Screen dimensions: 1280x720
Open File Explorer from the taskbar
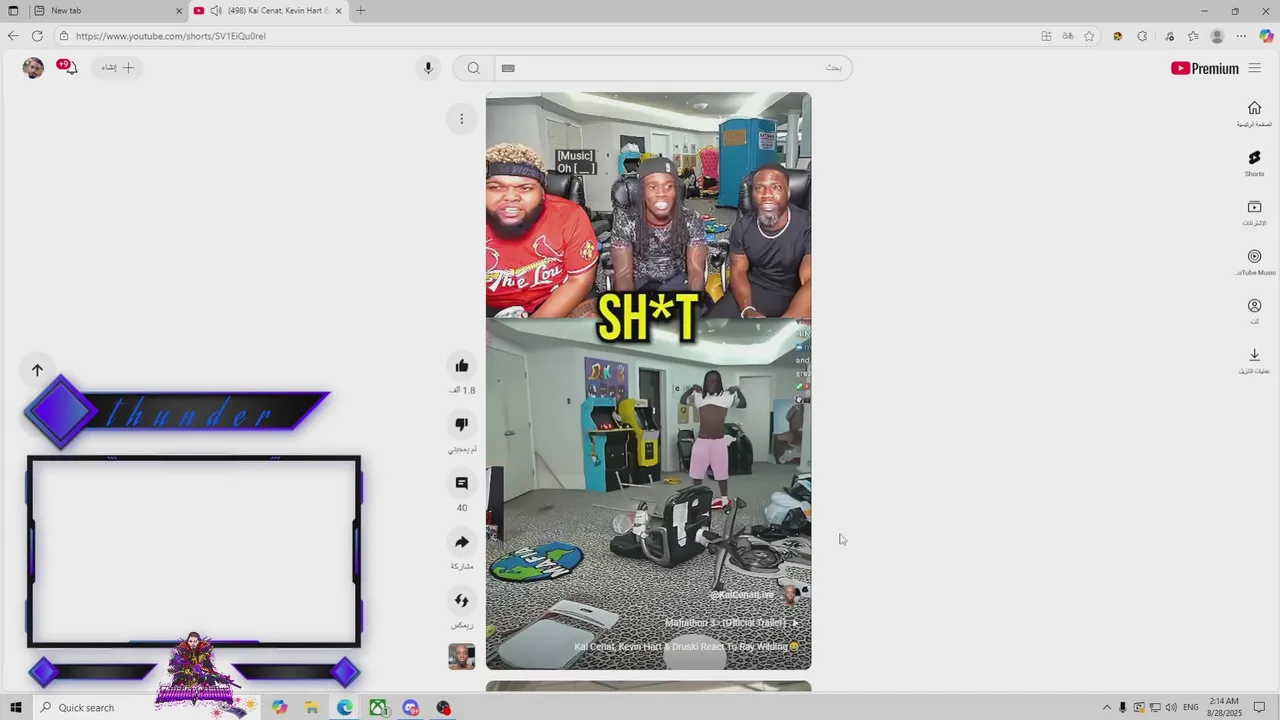(x=312, y=707)
